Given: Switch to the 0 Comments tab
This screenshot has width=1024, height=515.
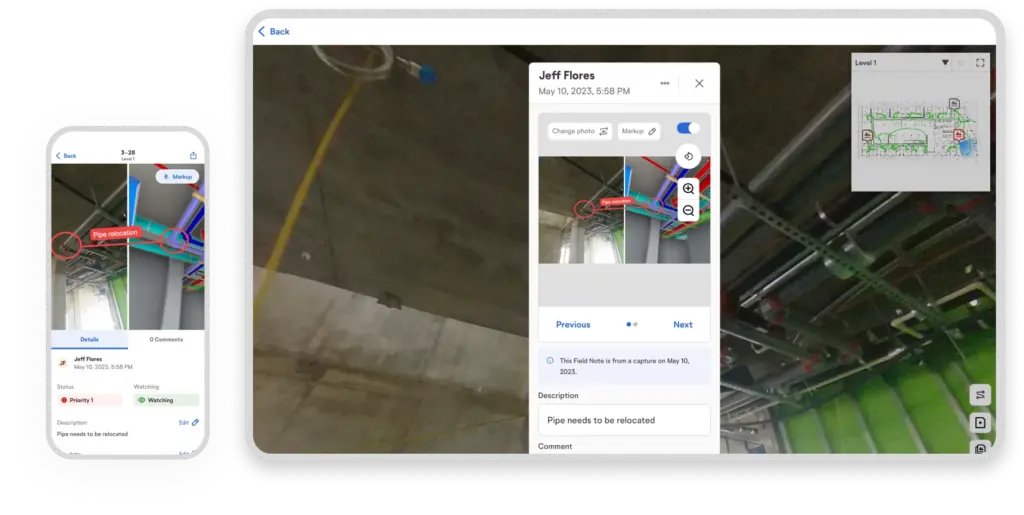Looking at the screenshot, I should click(166, 339).
